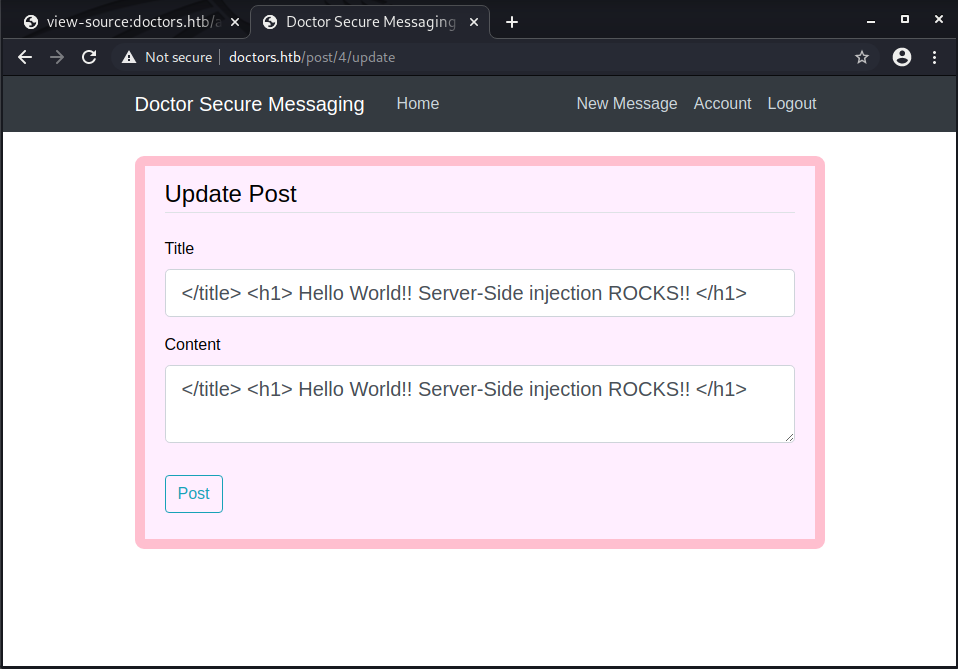Image resolution: width=958 pixels, height=669 pixels.
Task: Open the browser profile menu
Action: click(x=902, y=58)
